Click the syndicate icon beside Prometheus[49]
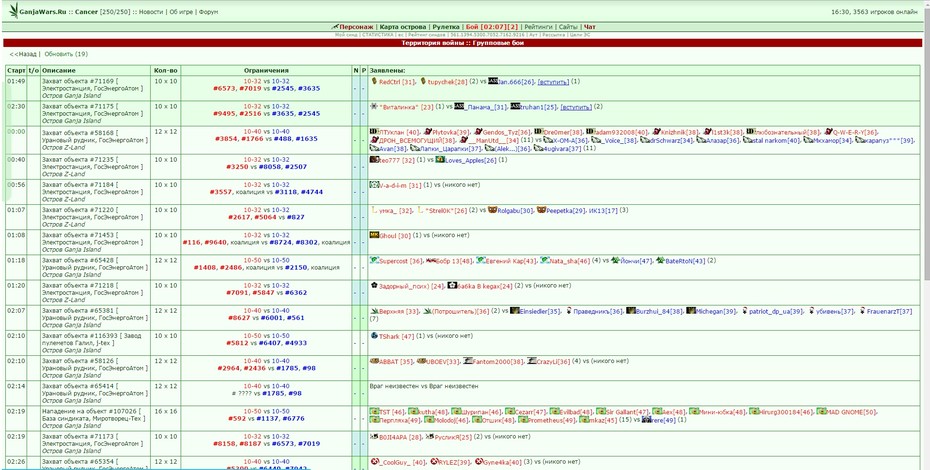The height and width of the screenshot is (470, 930). (x=523, y=420)
